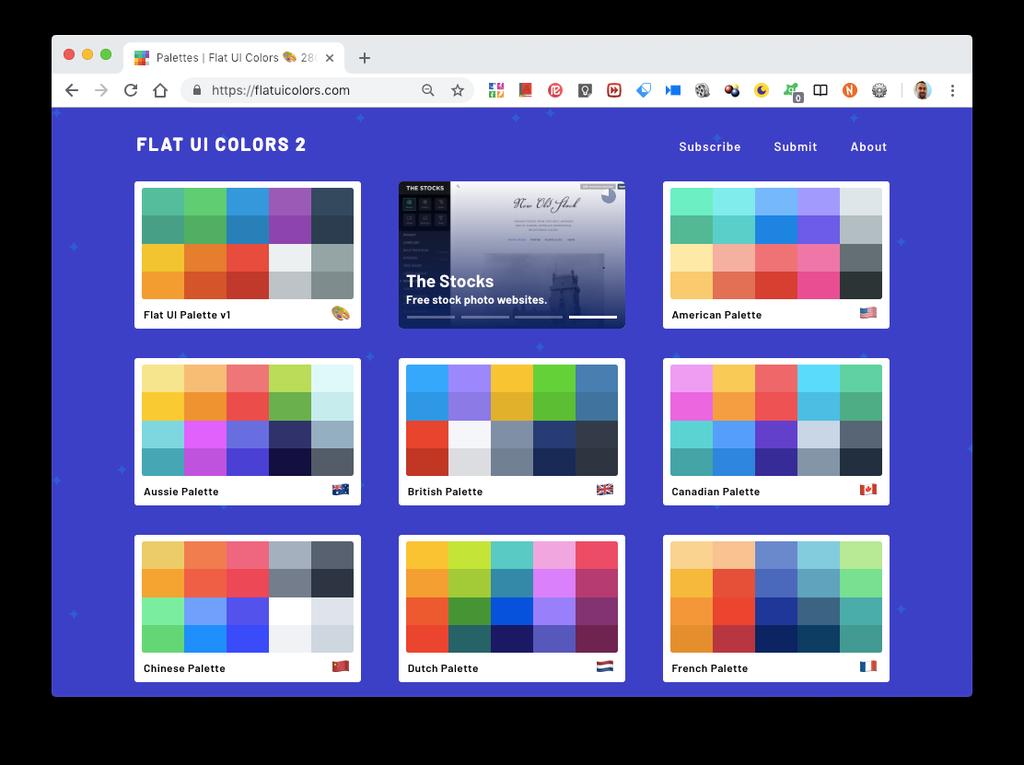
Task: Open the red circle swirl extension
Action: (555, 90)
